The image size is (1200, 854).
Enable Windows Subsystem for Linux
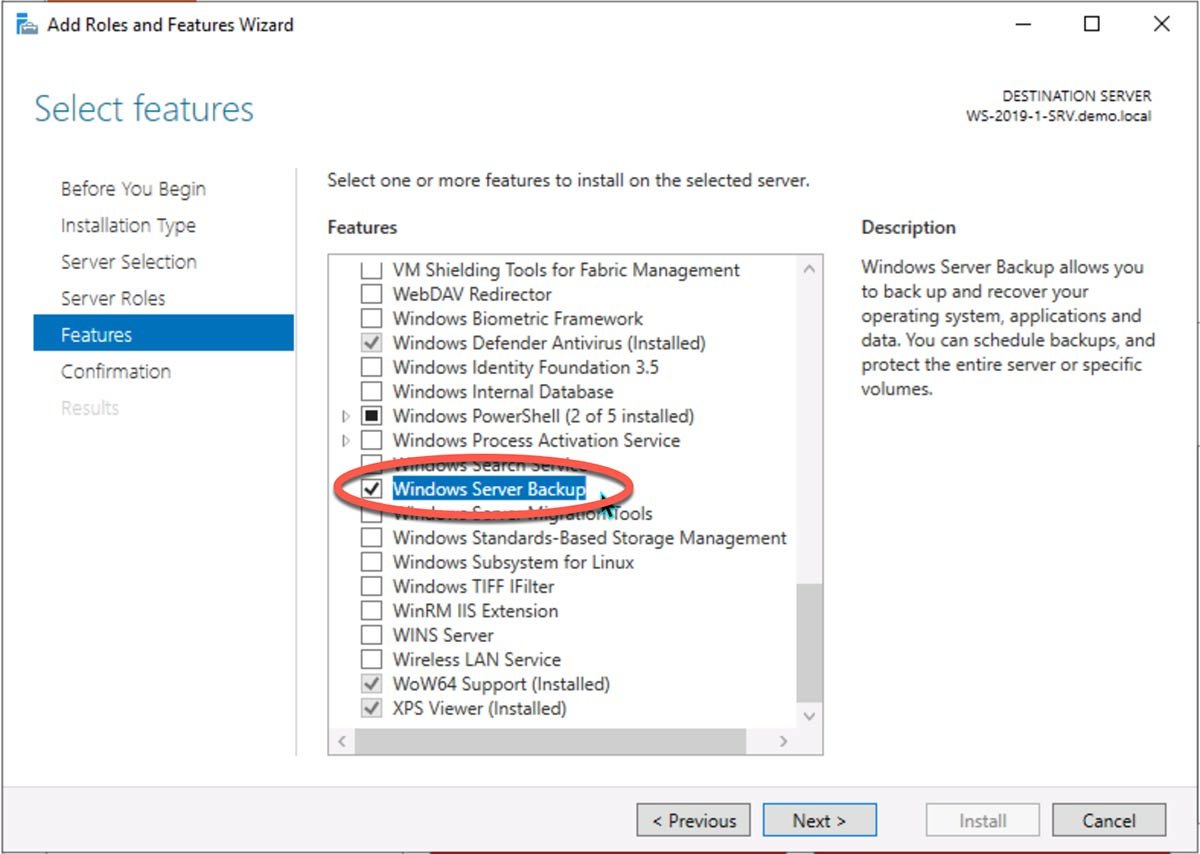click(371, 562)
